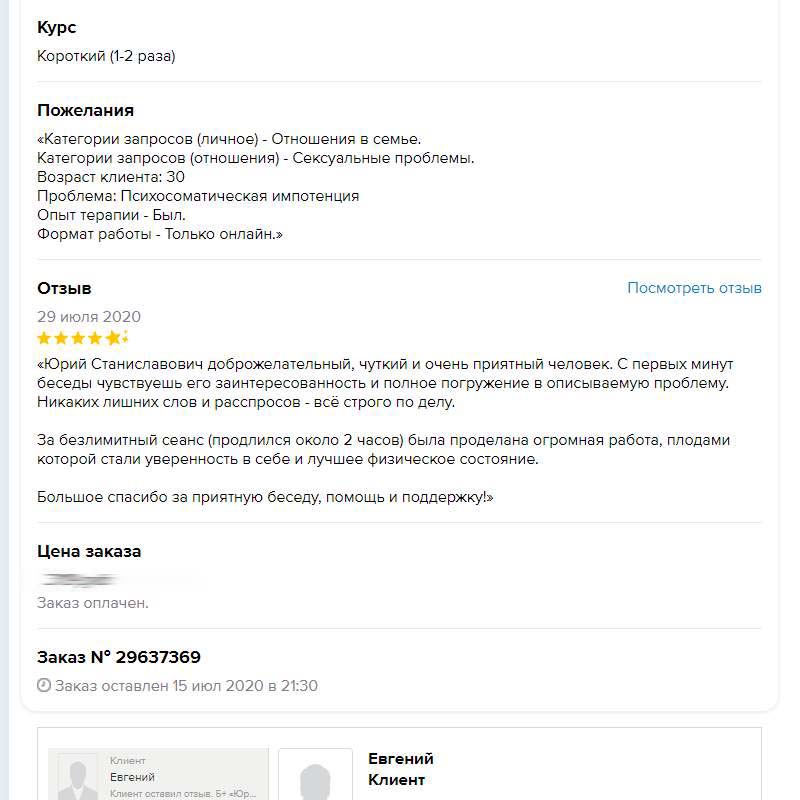Click the bold client name Евгений
Image resolution: width=800 pixels, height=800 pixels.
pos(400,759)
